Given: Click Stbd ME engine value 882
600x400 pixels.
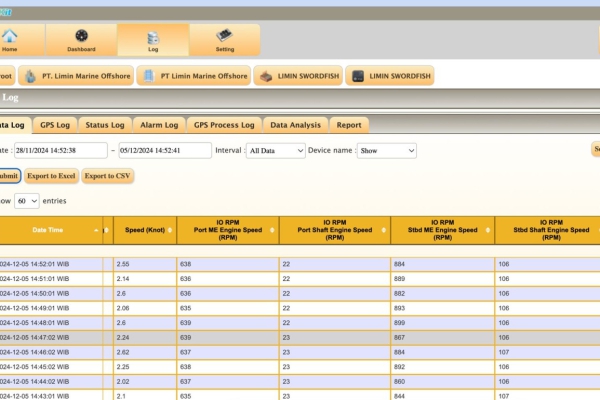Looking at the screenshot, I should 399,294.
